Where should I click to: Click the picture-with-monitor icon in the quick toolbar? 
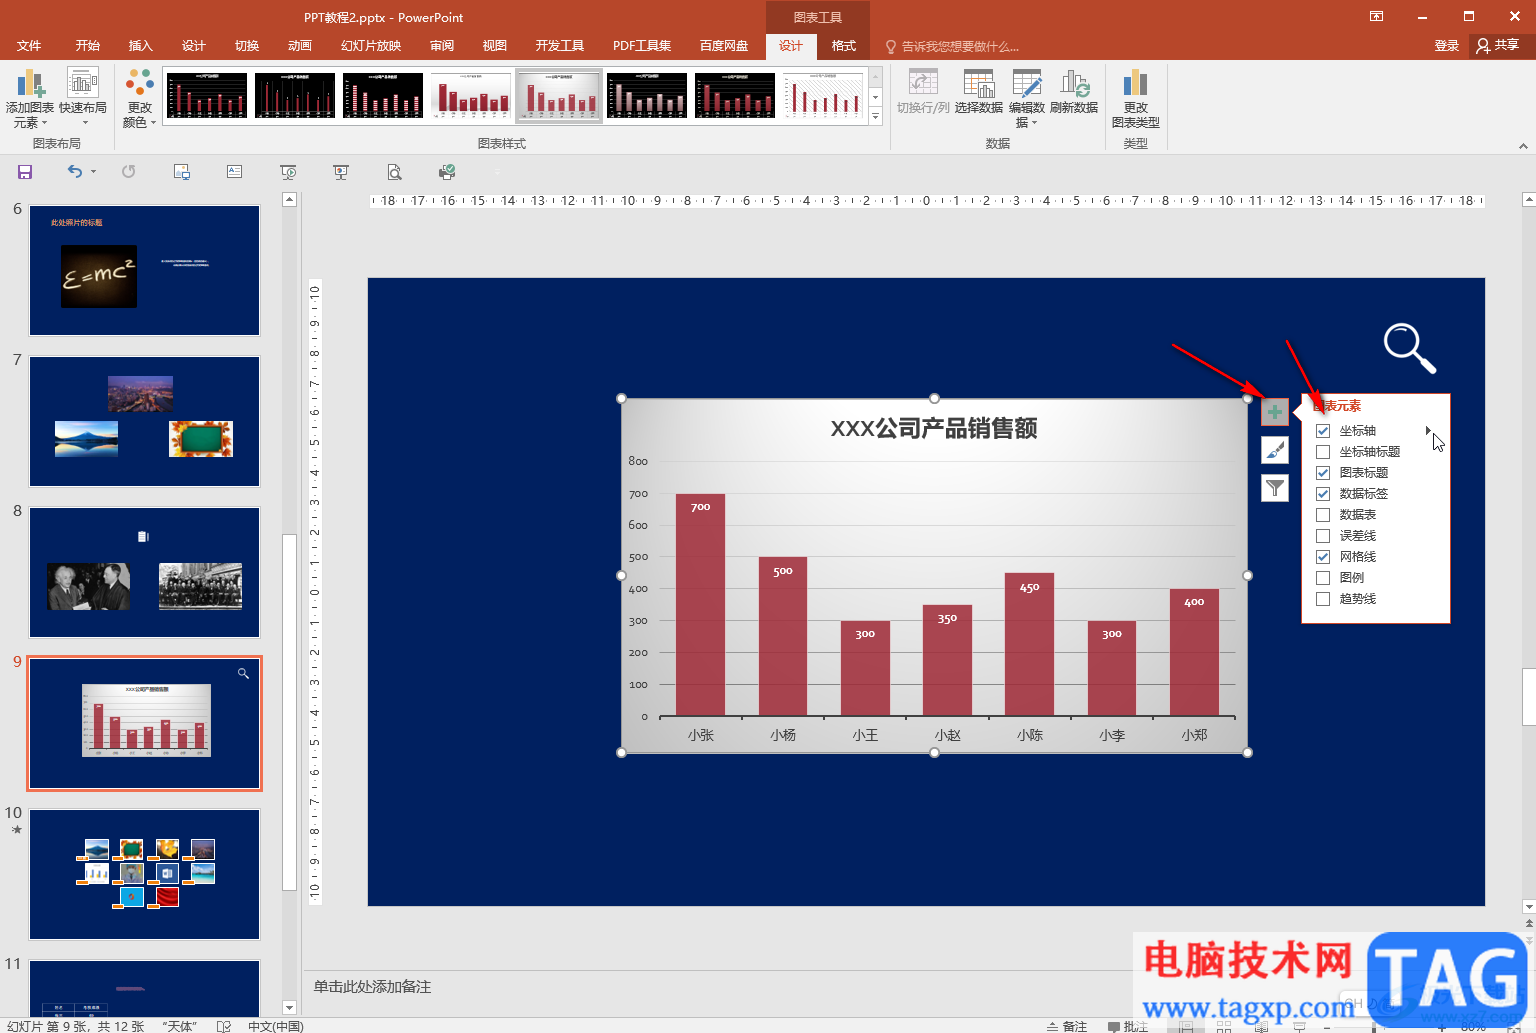182,172
